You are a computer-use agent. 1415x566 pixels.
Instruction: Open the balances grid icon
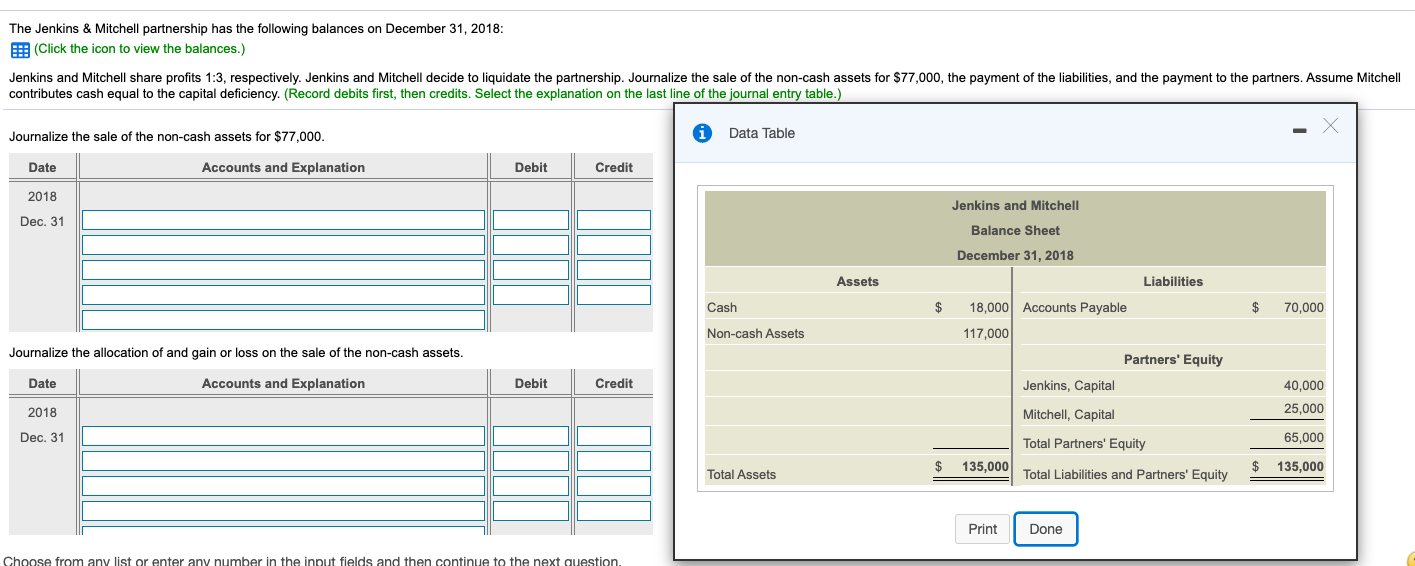[x=19, y=49]
